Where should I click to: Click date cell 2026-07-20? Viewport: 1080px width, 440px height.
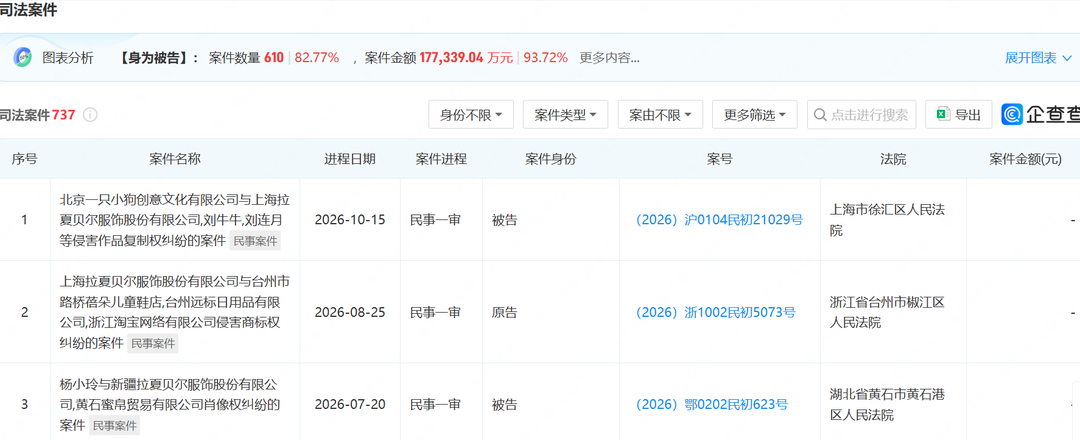[350, 405]
